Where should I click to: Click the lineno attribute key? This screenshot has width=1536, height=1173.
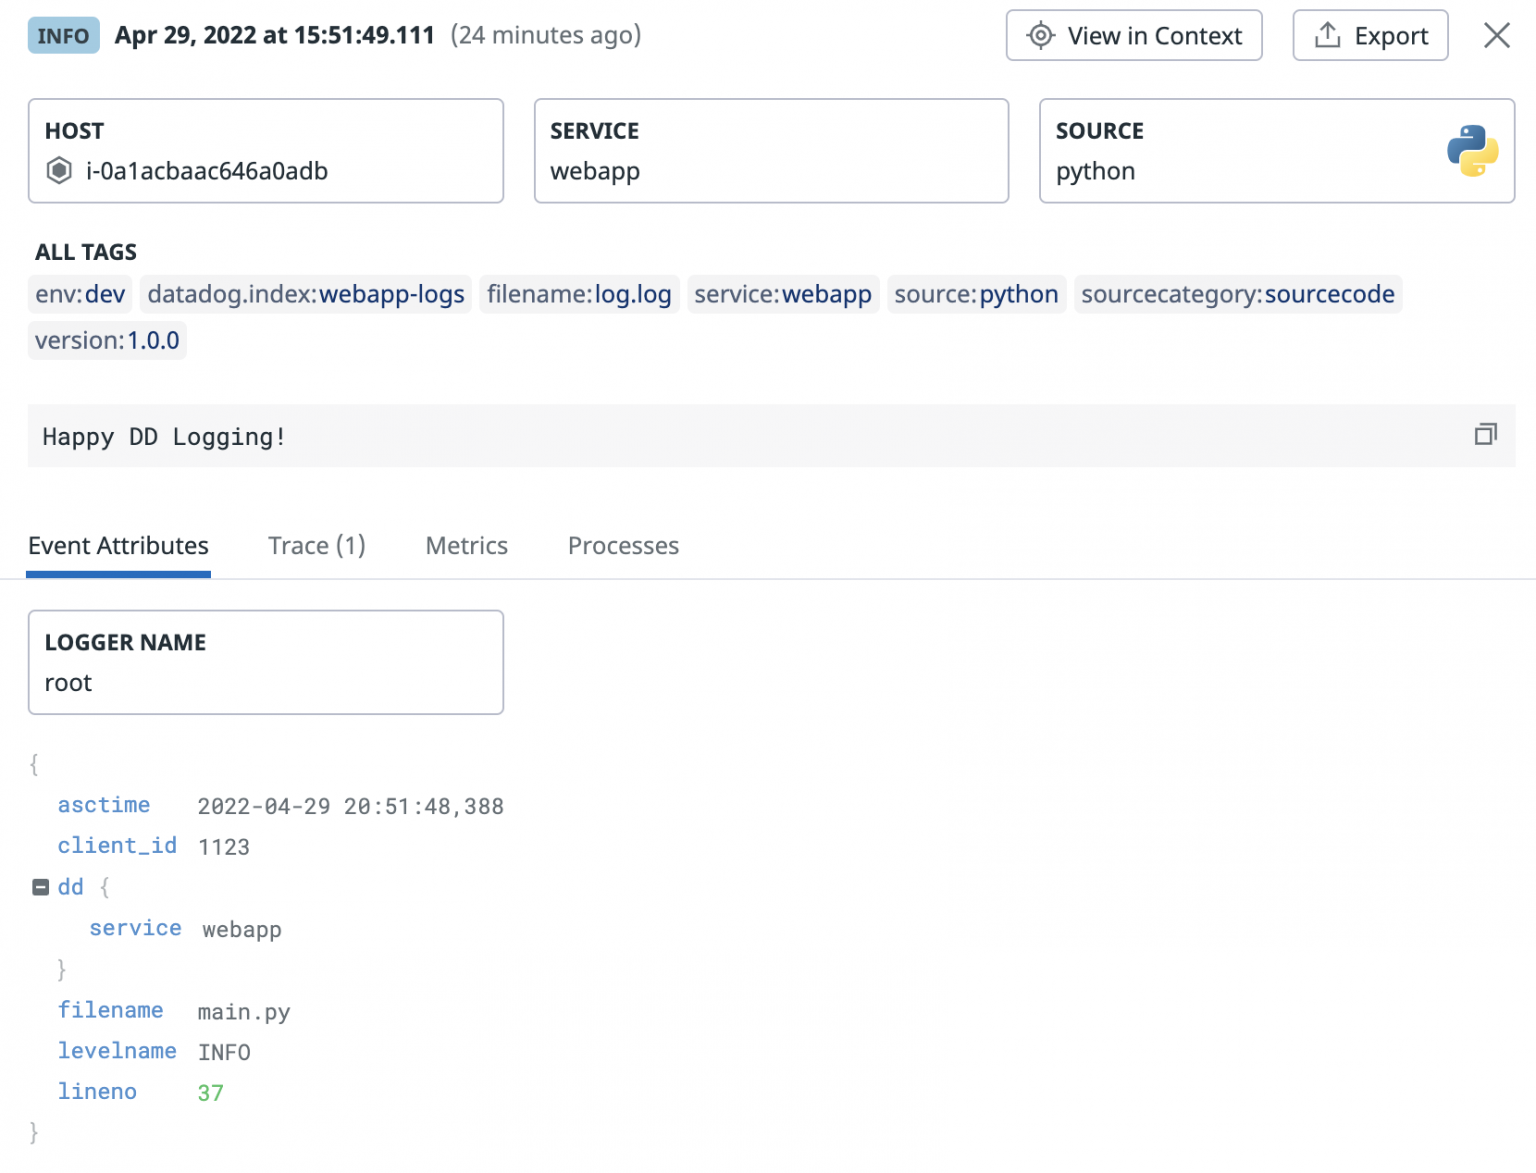tap(97, 1091)
